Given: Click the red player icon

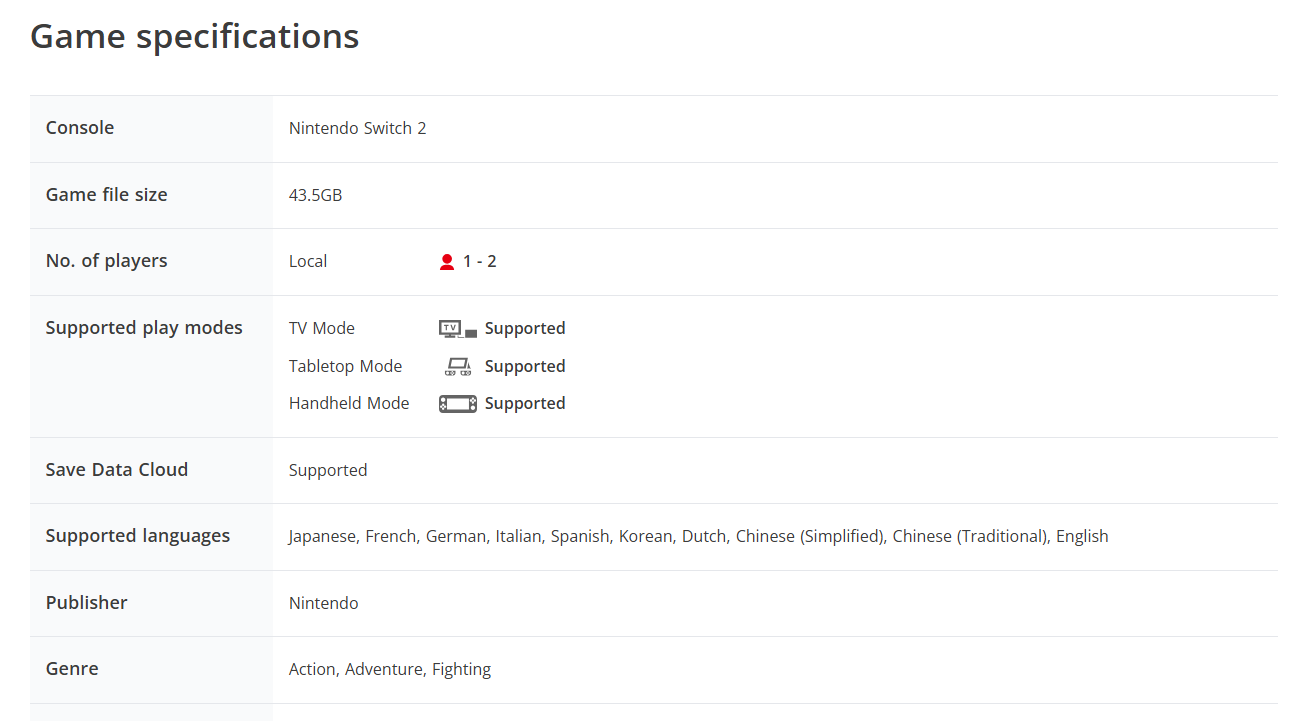Looking at the screenshot, I should point(447,262).
